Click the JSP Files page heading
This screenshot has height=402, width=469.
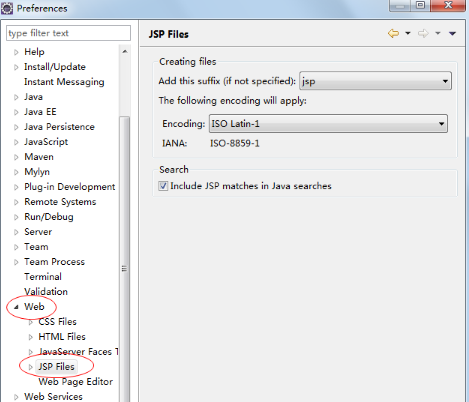(169, 34)
